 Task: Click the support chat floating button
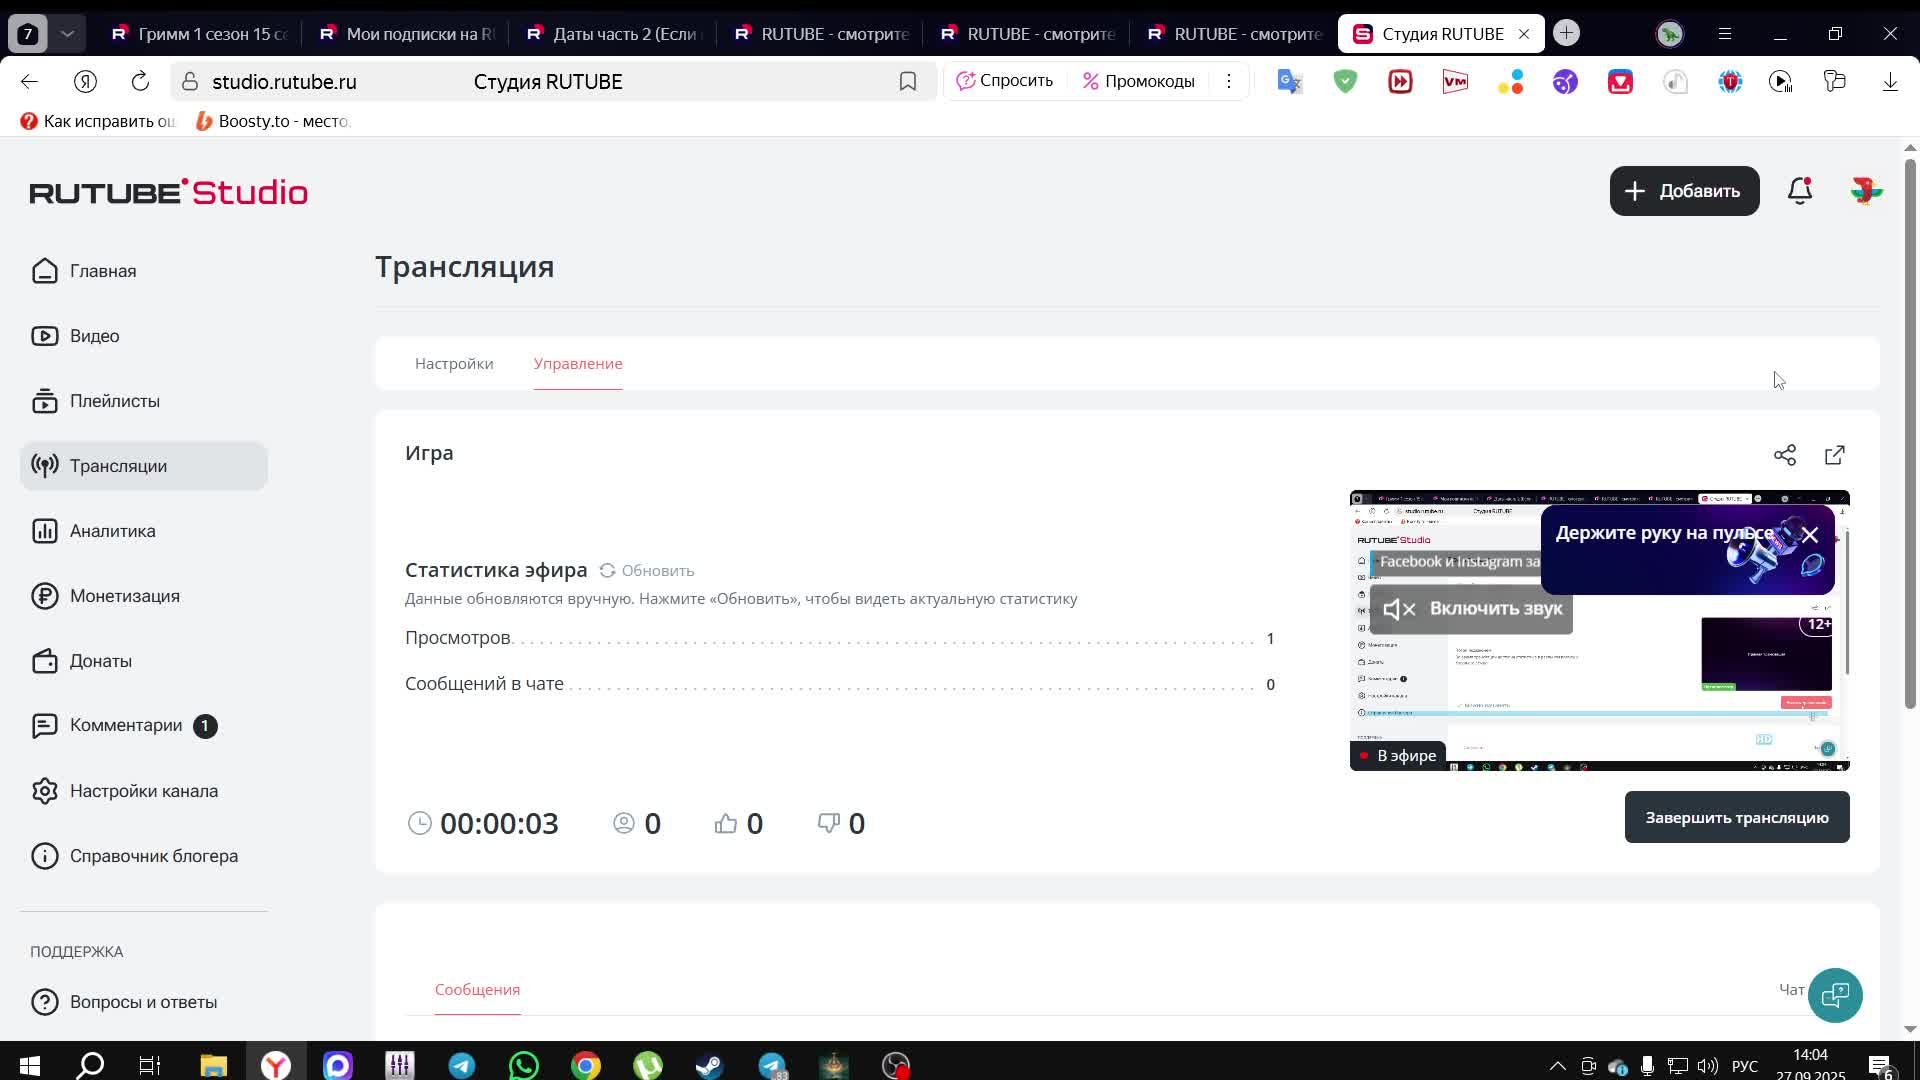tap(1835, 995)
